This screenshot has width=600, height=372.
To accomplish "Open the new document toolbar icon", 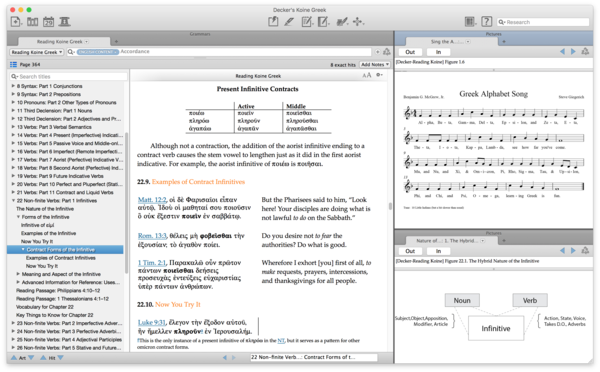I will click(x=16, y=21).
